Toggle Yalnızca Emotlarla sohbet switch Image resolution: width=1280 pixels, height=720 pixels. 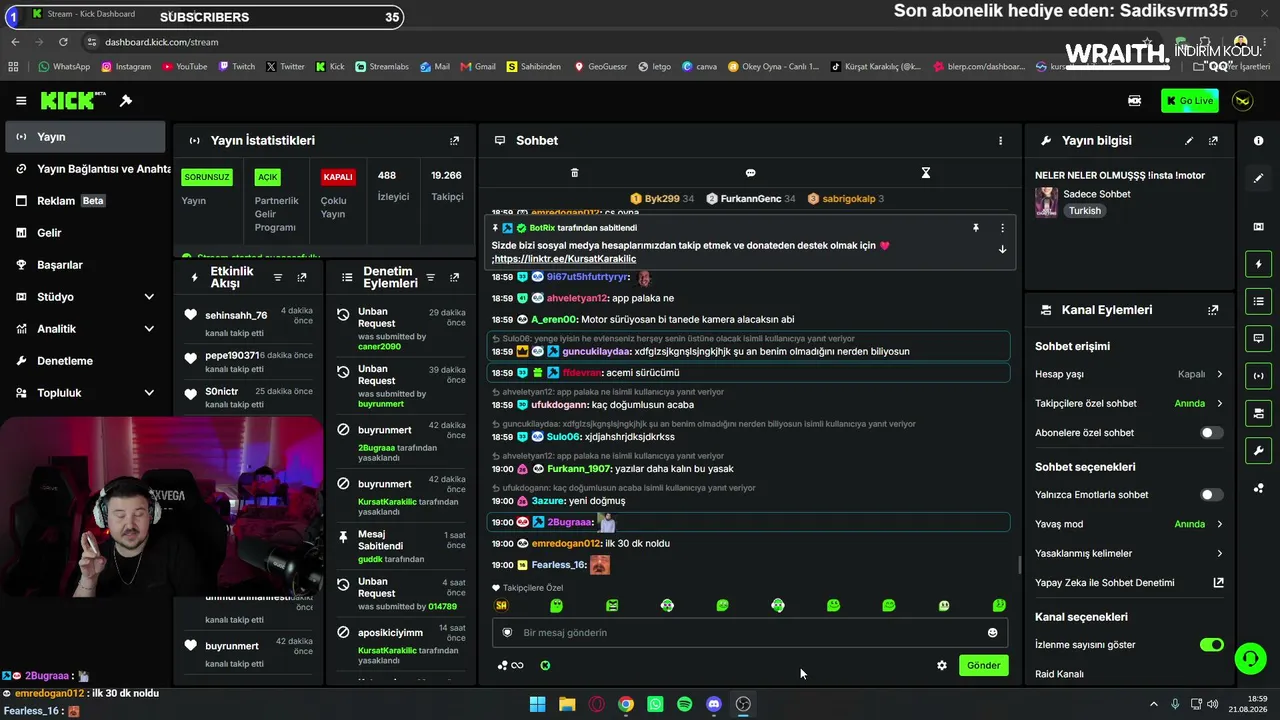click(x=1211, y=495)
